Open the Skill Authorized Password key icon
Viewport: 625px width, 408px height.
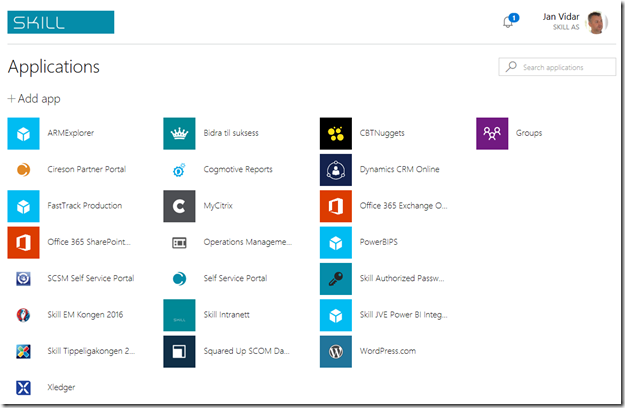click(x=336, y=279)
